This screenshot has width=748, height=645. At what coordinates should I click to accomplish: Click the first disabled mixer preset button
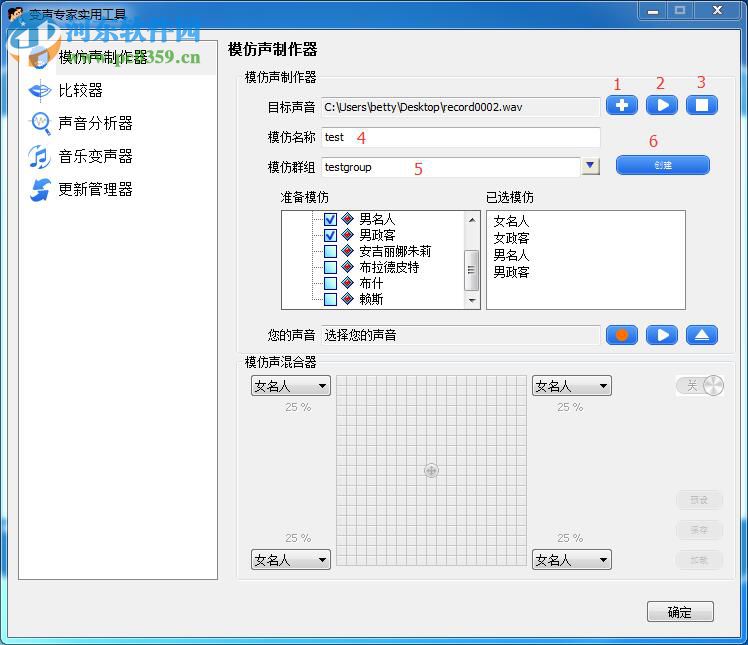point(699,500)
